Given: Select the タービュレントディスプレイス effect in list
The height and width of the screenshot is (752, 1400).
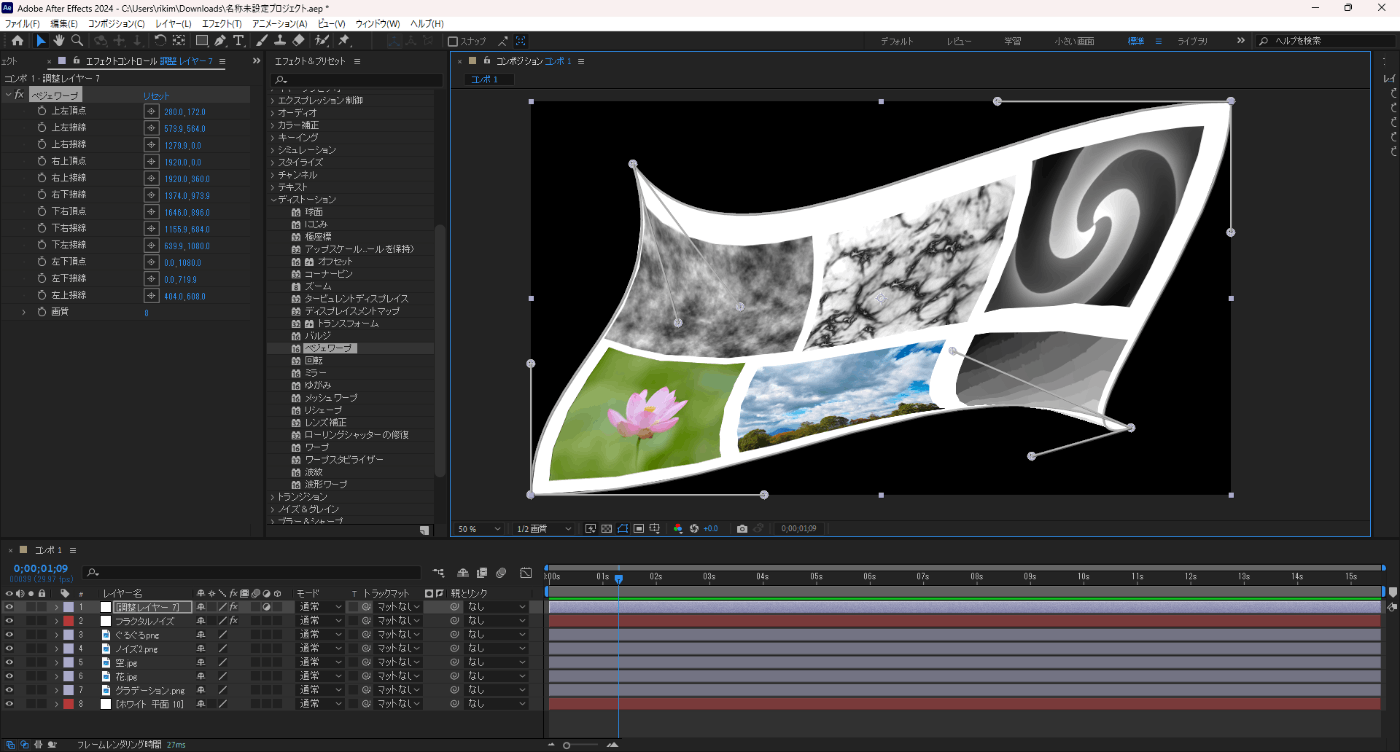Looking at the screenshot, I should [x=356, y=299].
